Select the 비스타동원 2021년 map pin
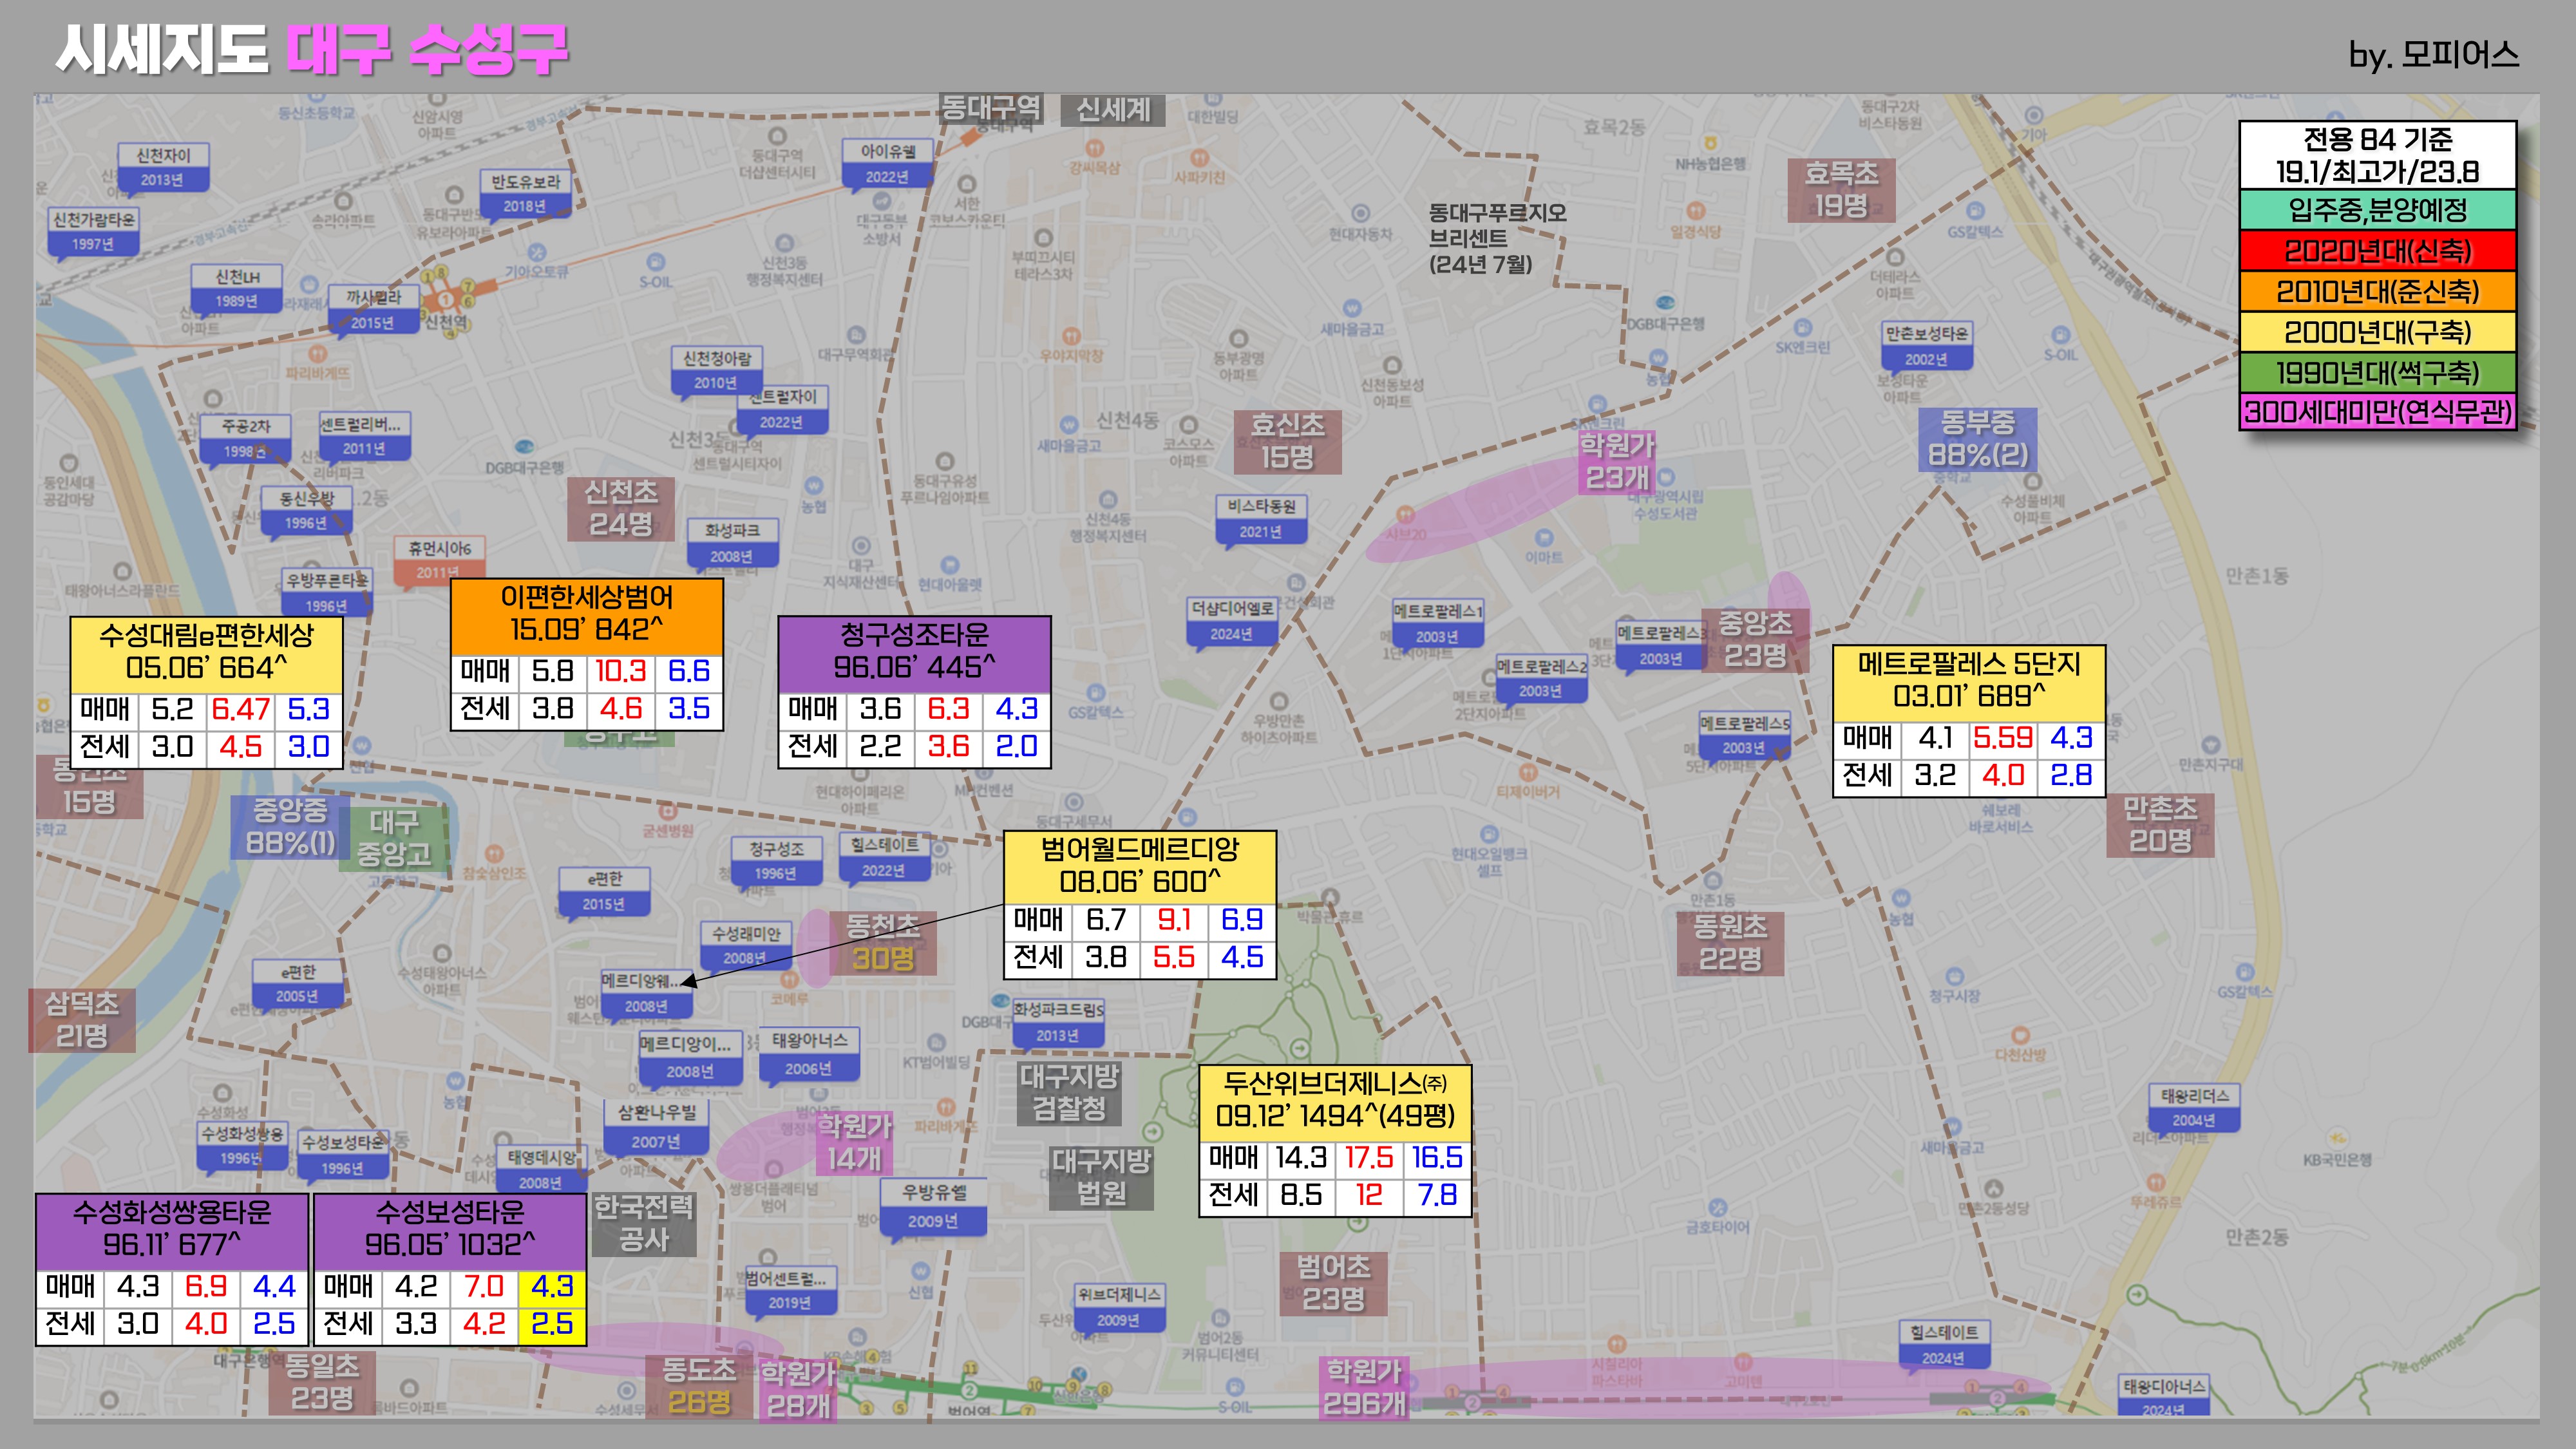Screen dimensions: 2576x1449 (1261, 519)
